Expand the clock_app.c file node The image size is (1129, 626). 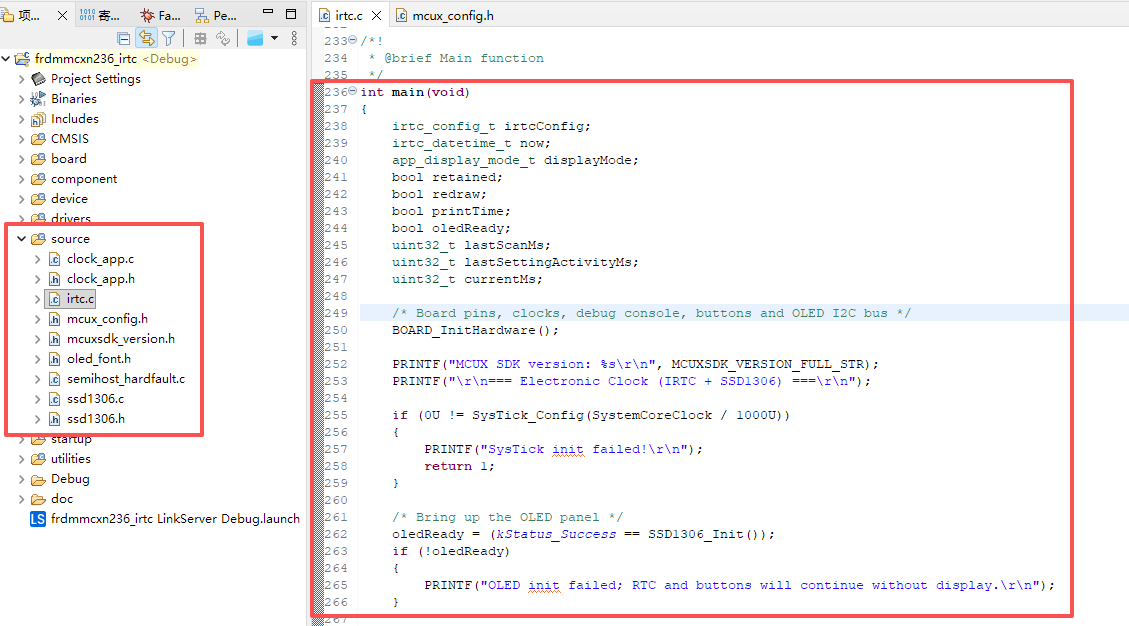pyautogui.click(x=37, y=259)
